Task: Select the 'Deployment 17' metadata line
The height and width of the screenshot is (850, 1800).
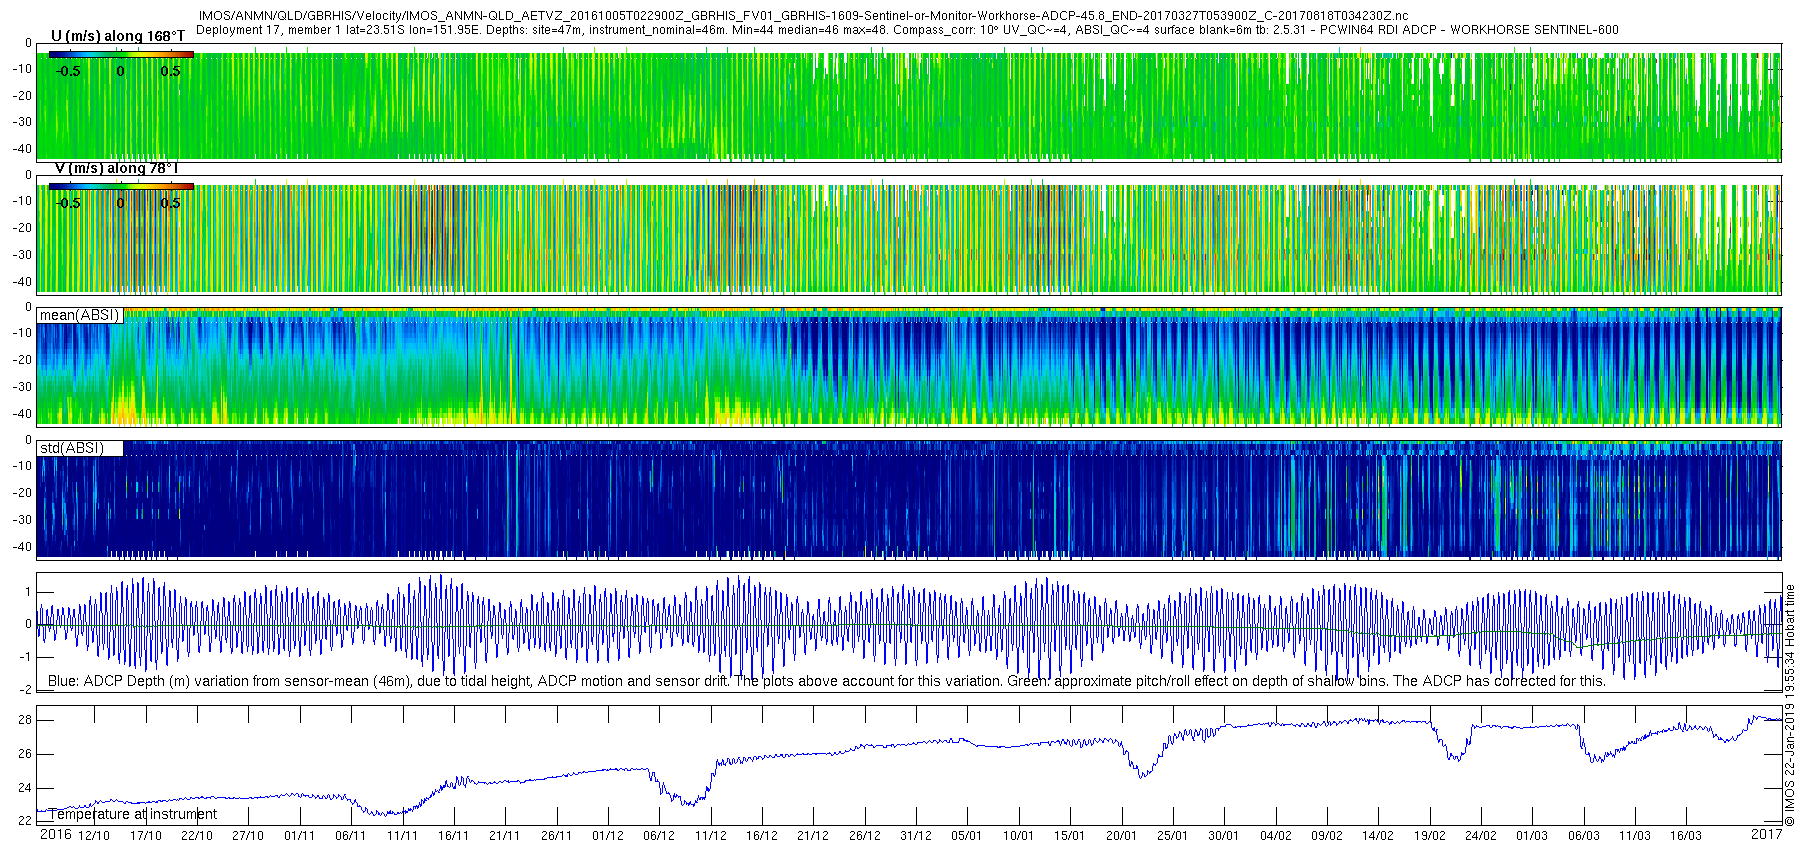Action: pyautogui.click(x=907, y=30)
